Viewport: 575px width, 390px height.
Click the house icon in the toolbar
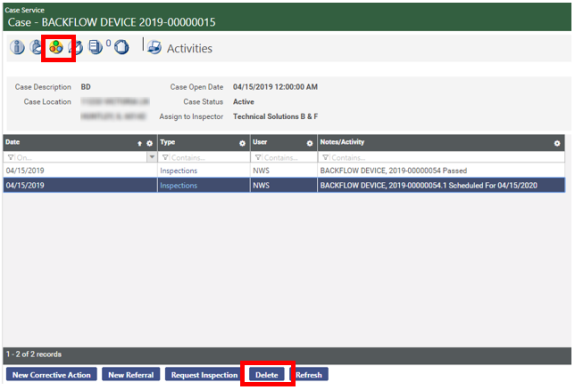[121, 47]
